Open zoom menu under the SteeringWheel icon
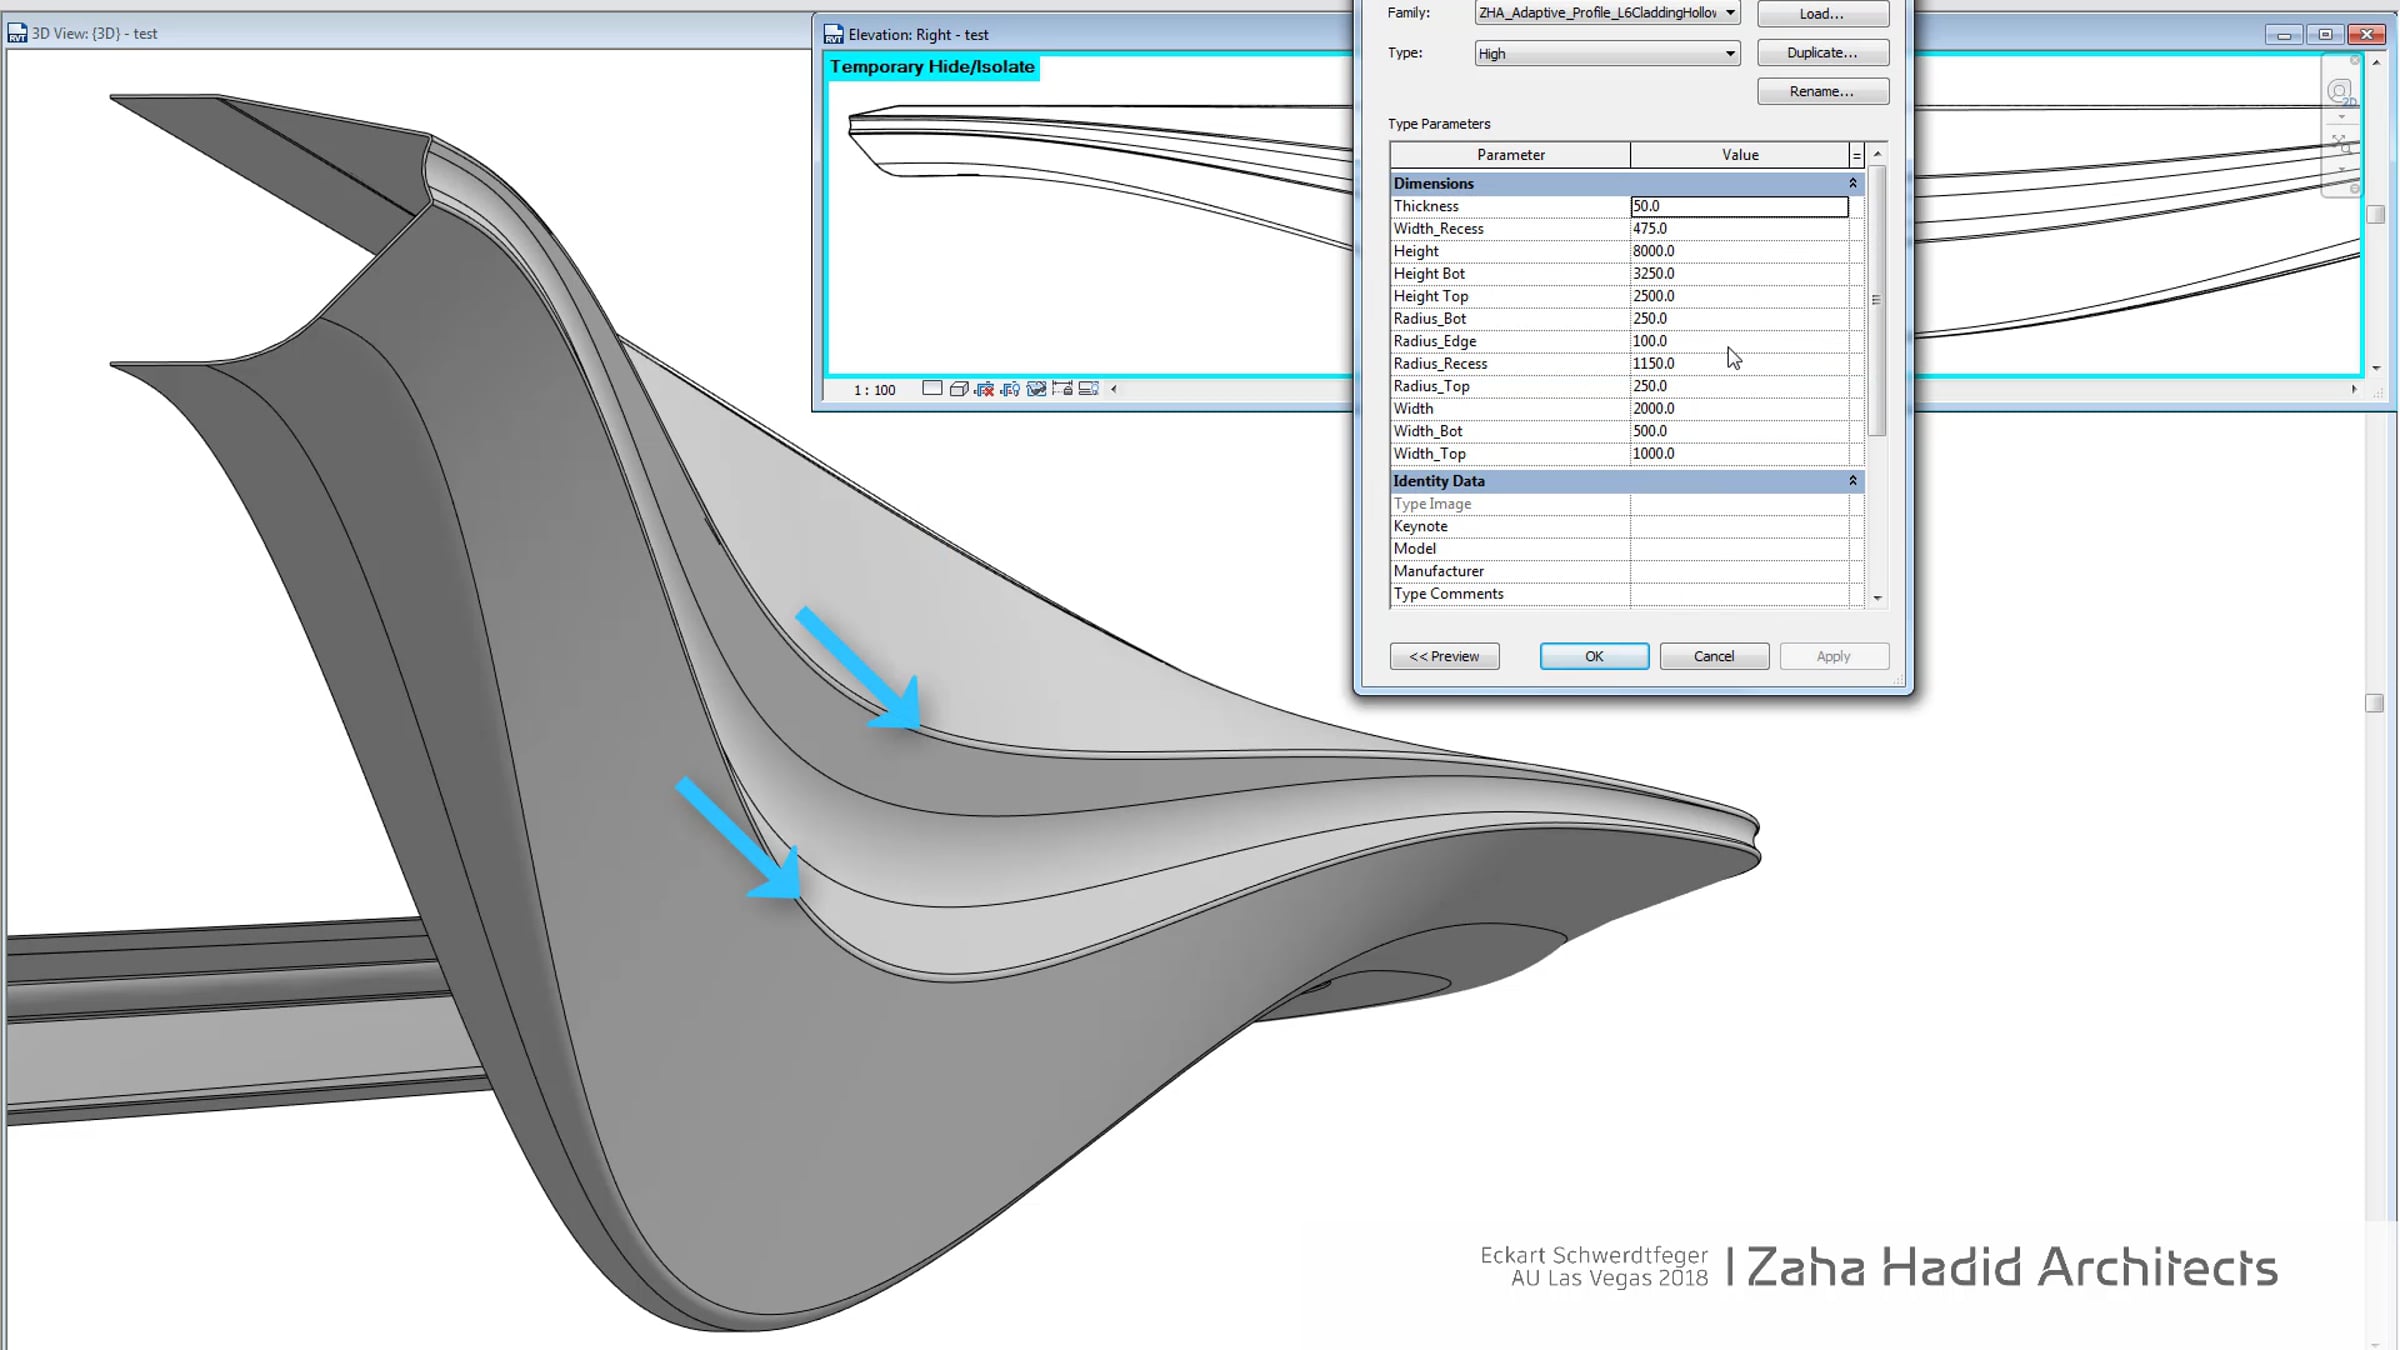2400x1350 pixels. point(2342,117)
